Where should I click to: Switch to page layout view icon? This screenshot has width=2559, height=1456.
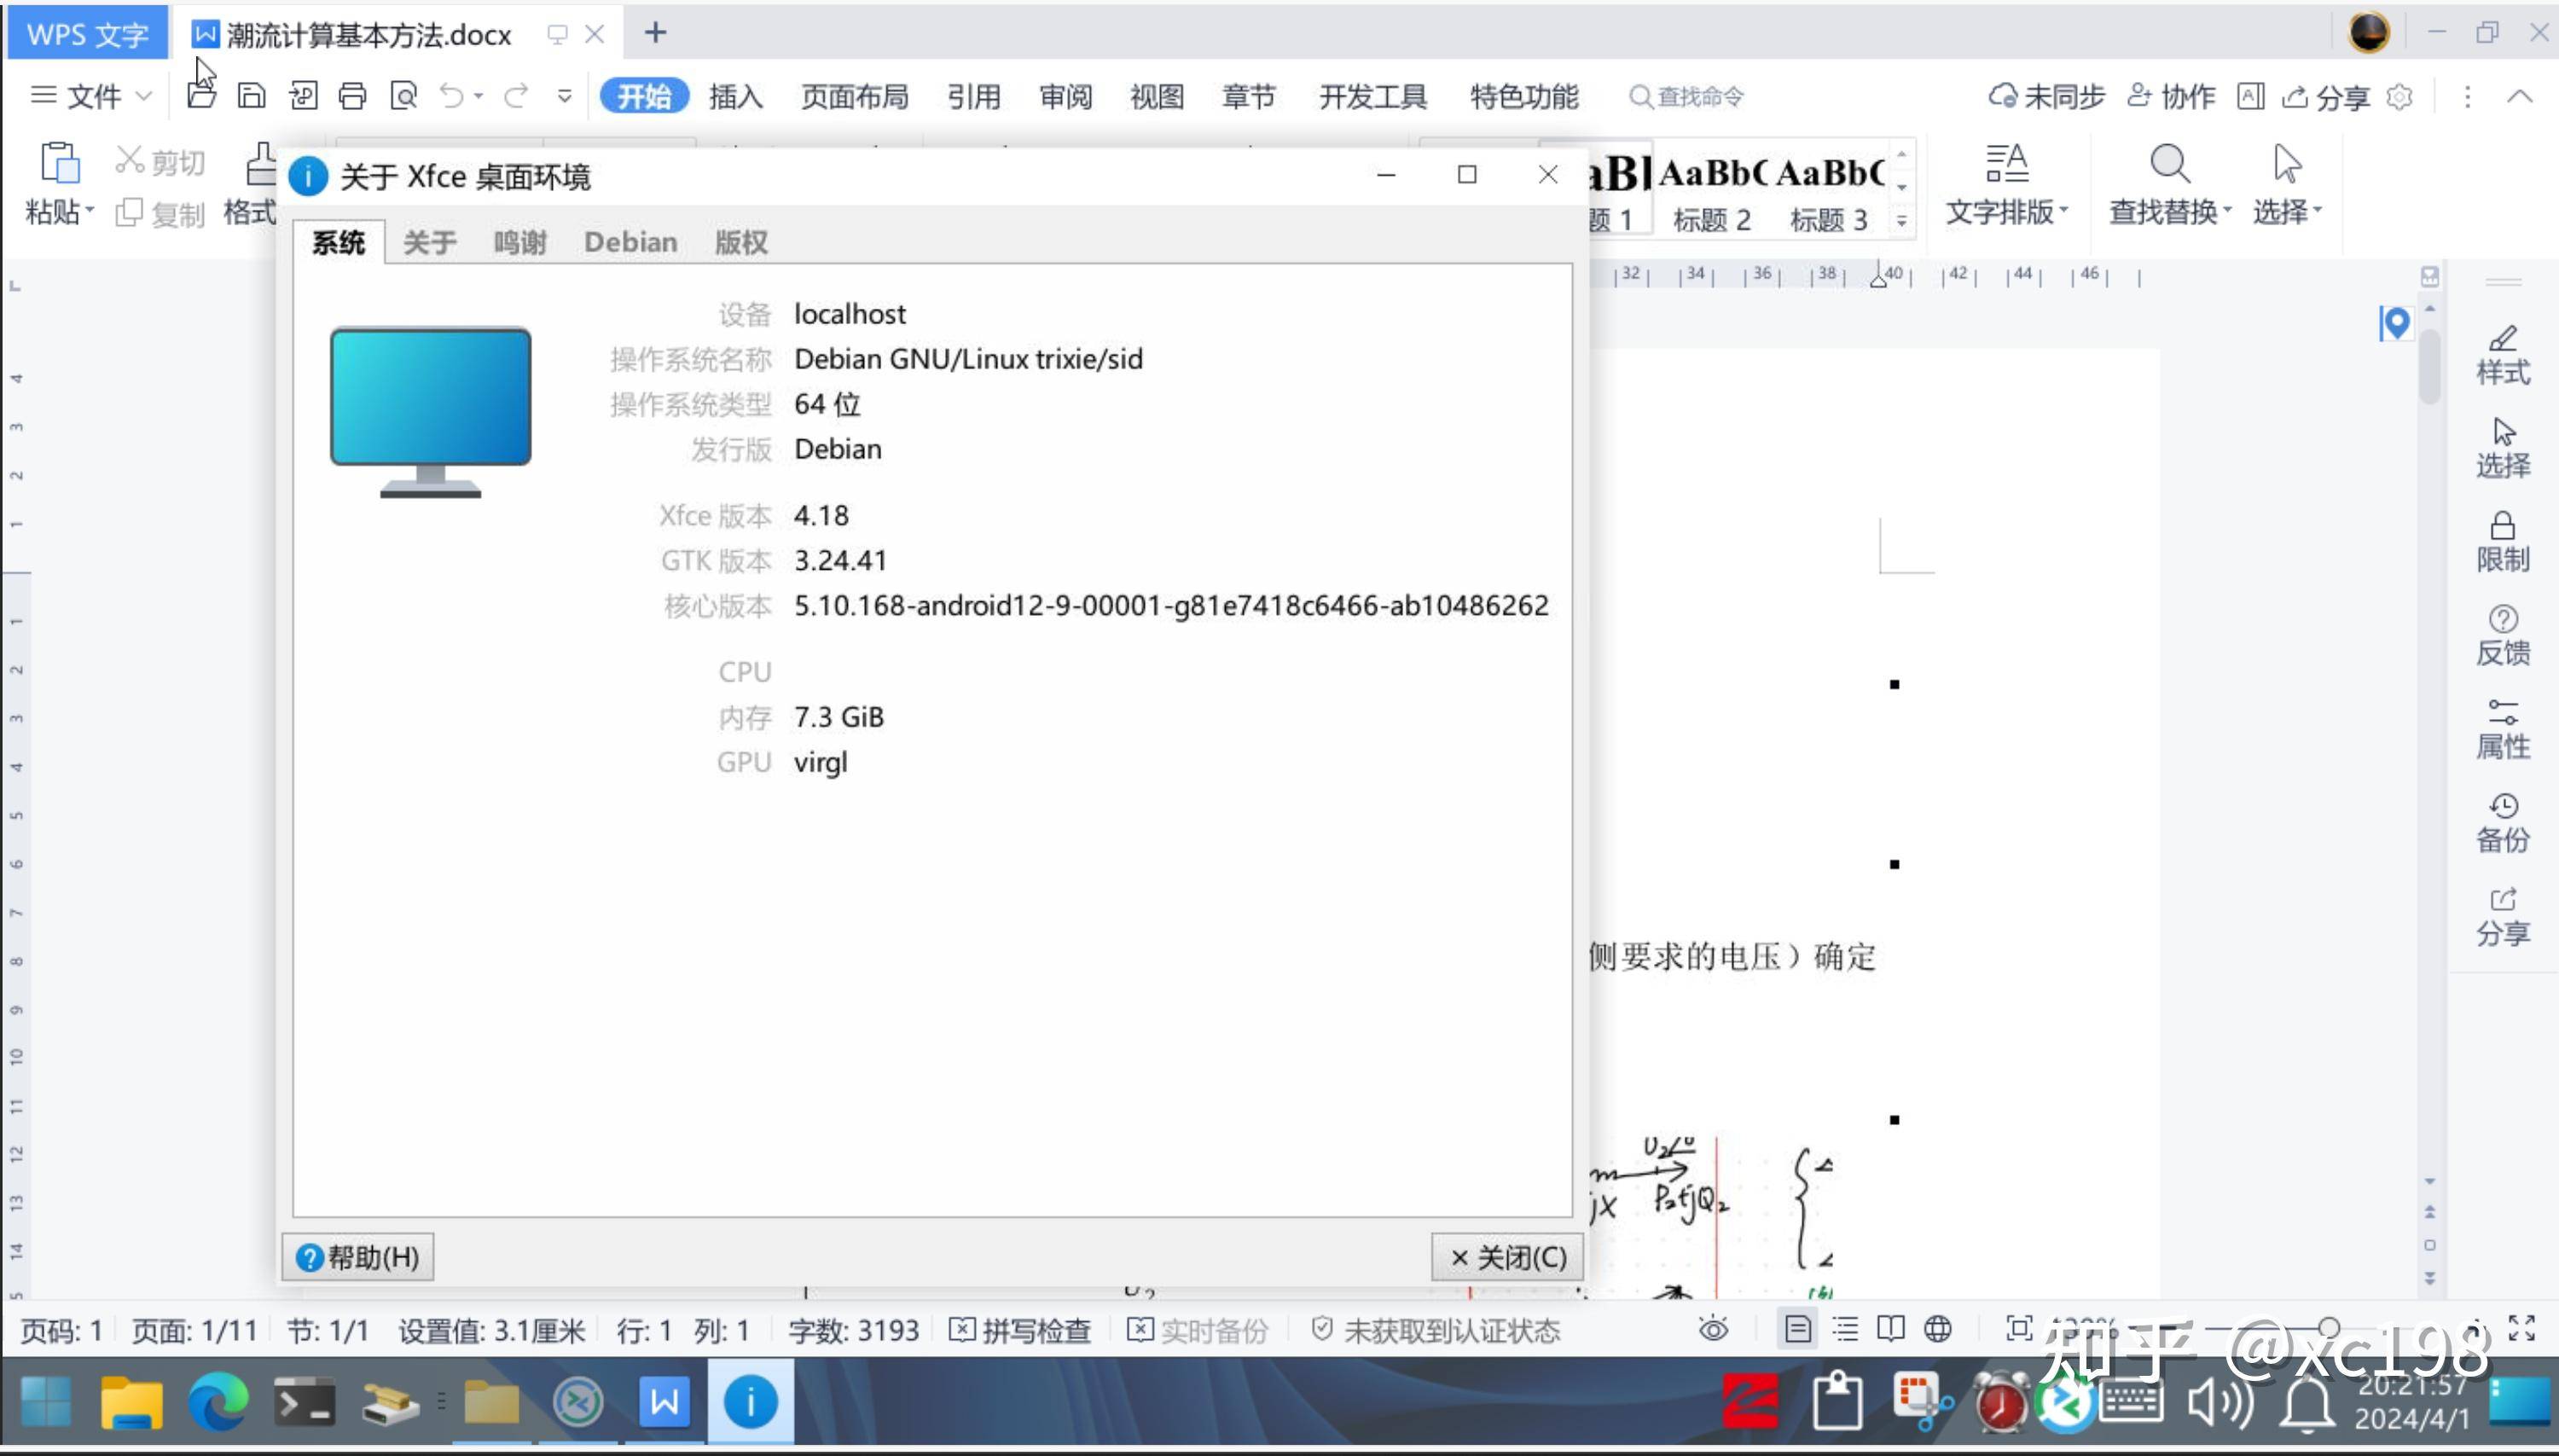pyautogui.click(x=1797, y=1329)
